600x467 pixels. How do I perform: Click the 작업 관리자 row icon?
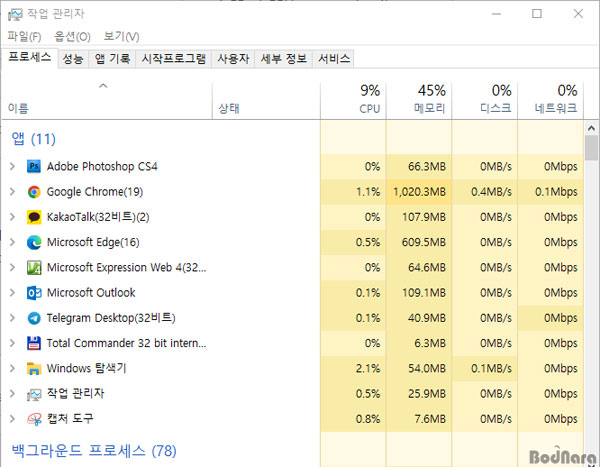(34, 394)
